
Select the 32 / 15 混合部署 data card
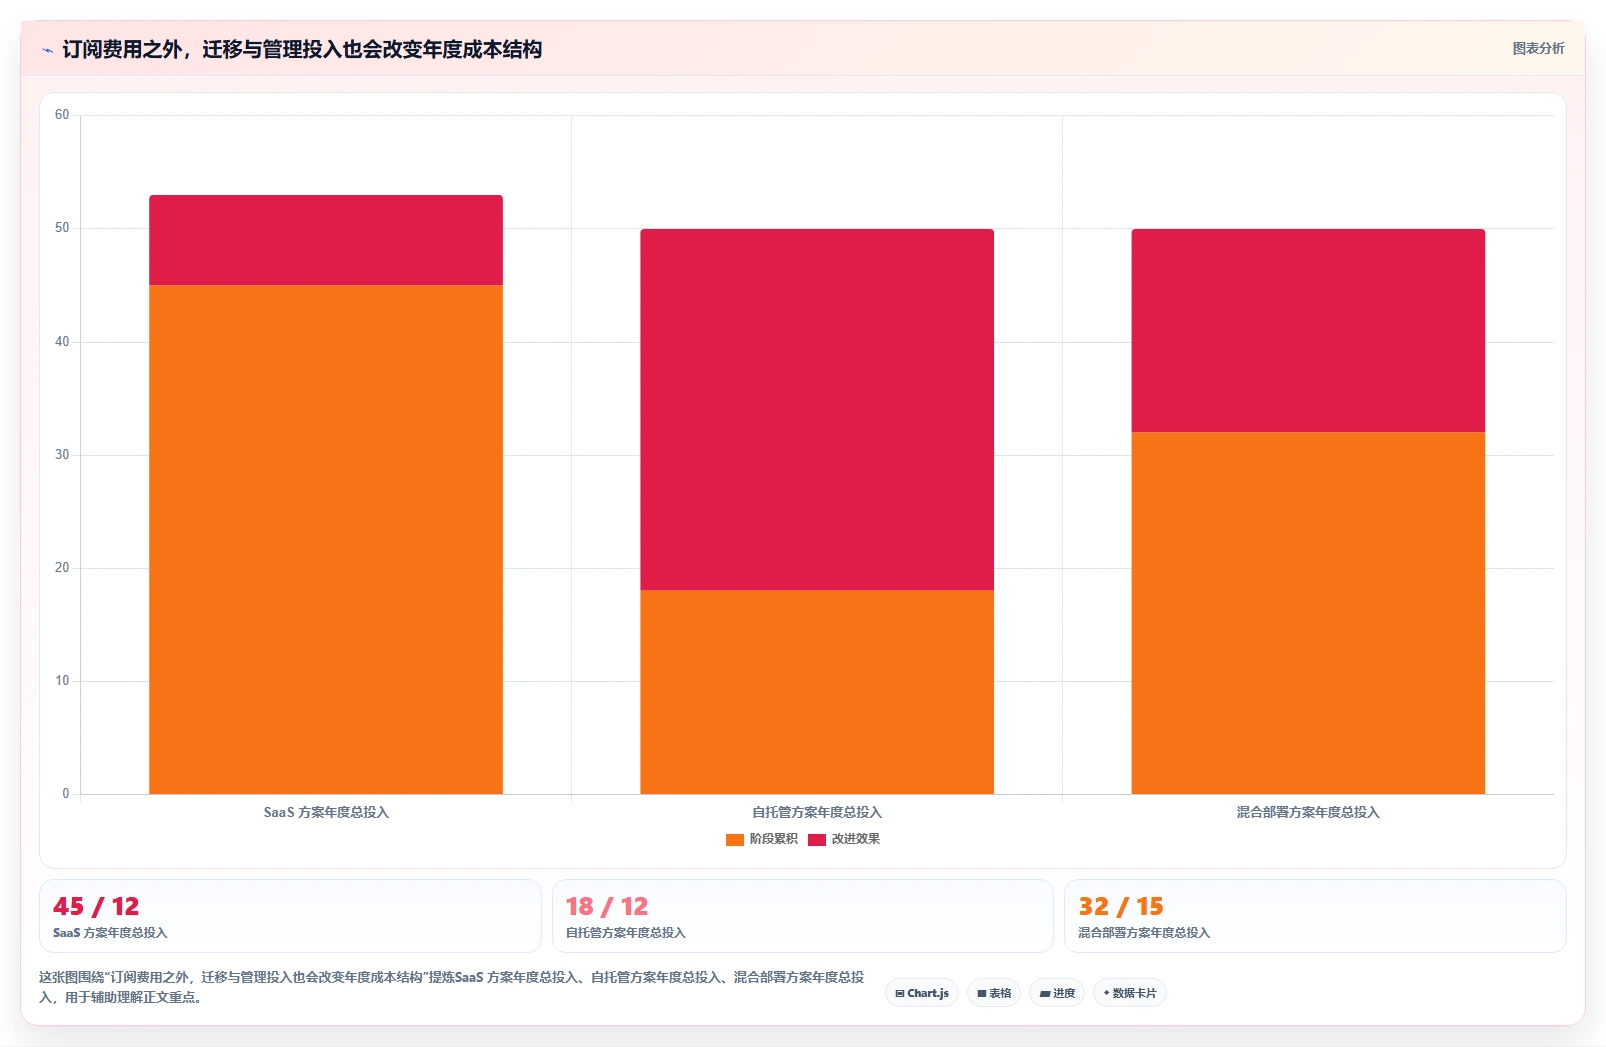tap(1315, 916)
